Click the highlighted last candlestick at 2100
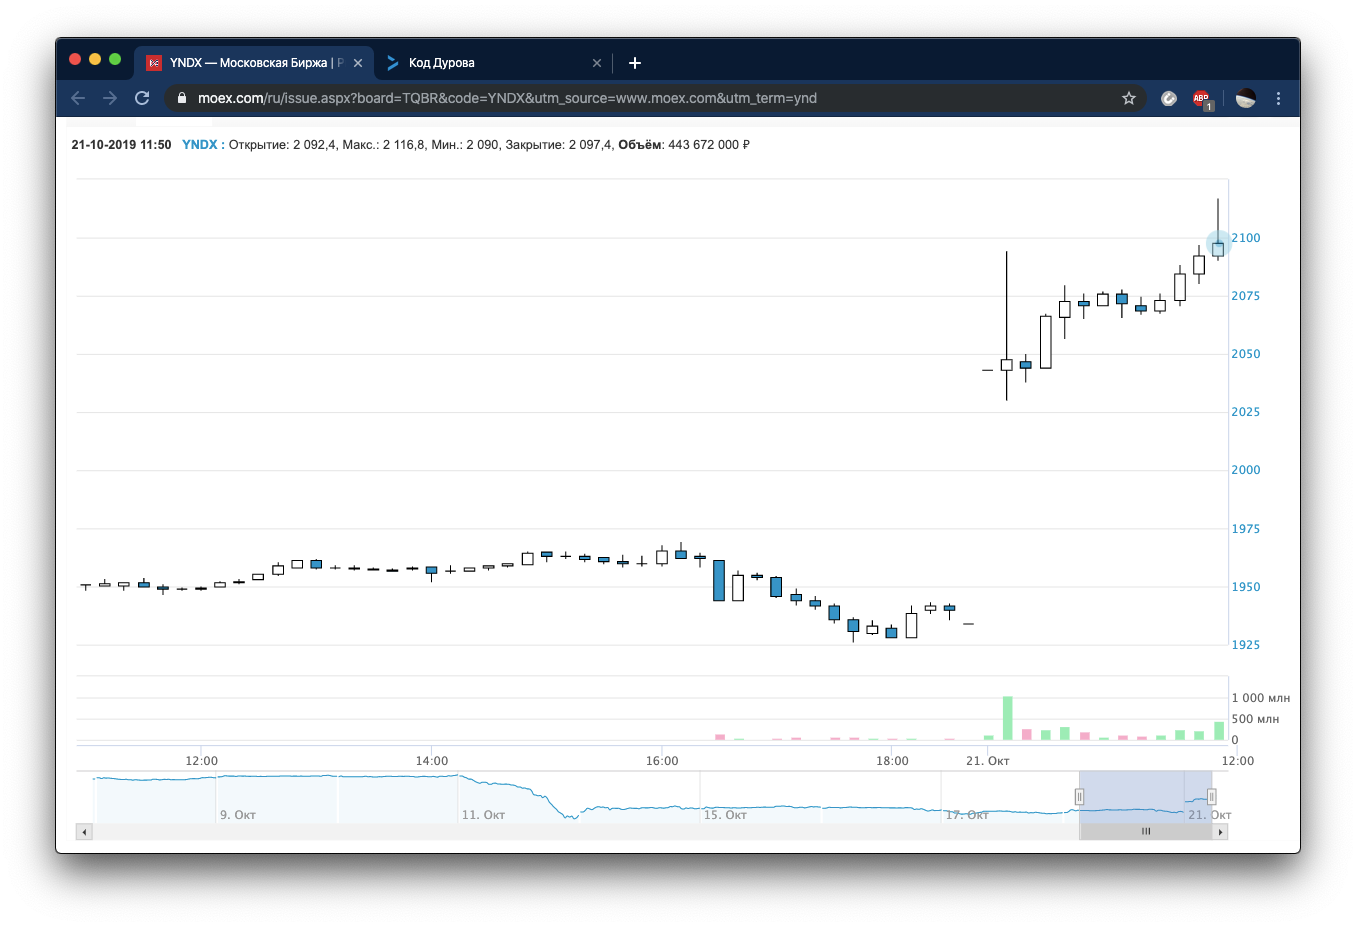The height and width of the screenshot is (927, 1356). (x=1218, y=249)
